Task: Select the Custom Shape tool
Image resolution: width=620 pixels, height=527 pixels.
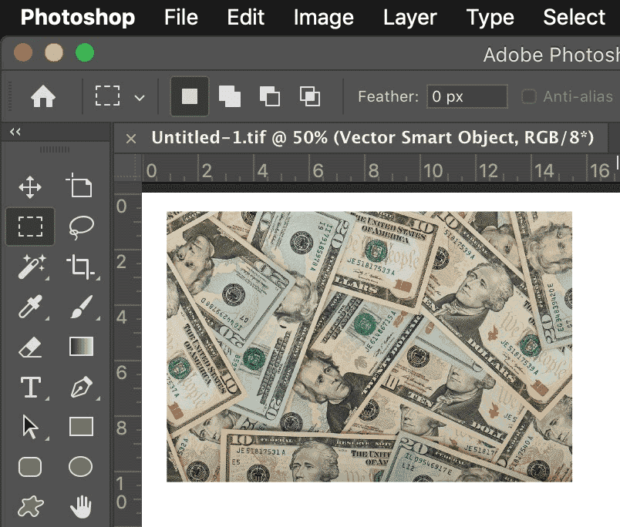Action: 30,506
